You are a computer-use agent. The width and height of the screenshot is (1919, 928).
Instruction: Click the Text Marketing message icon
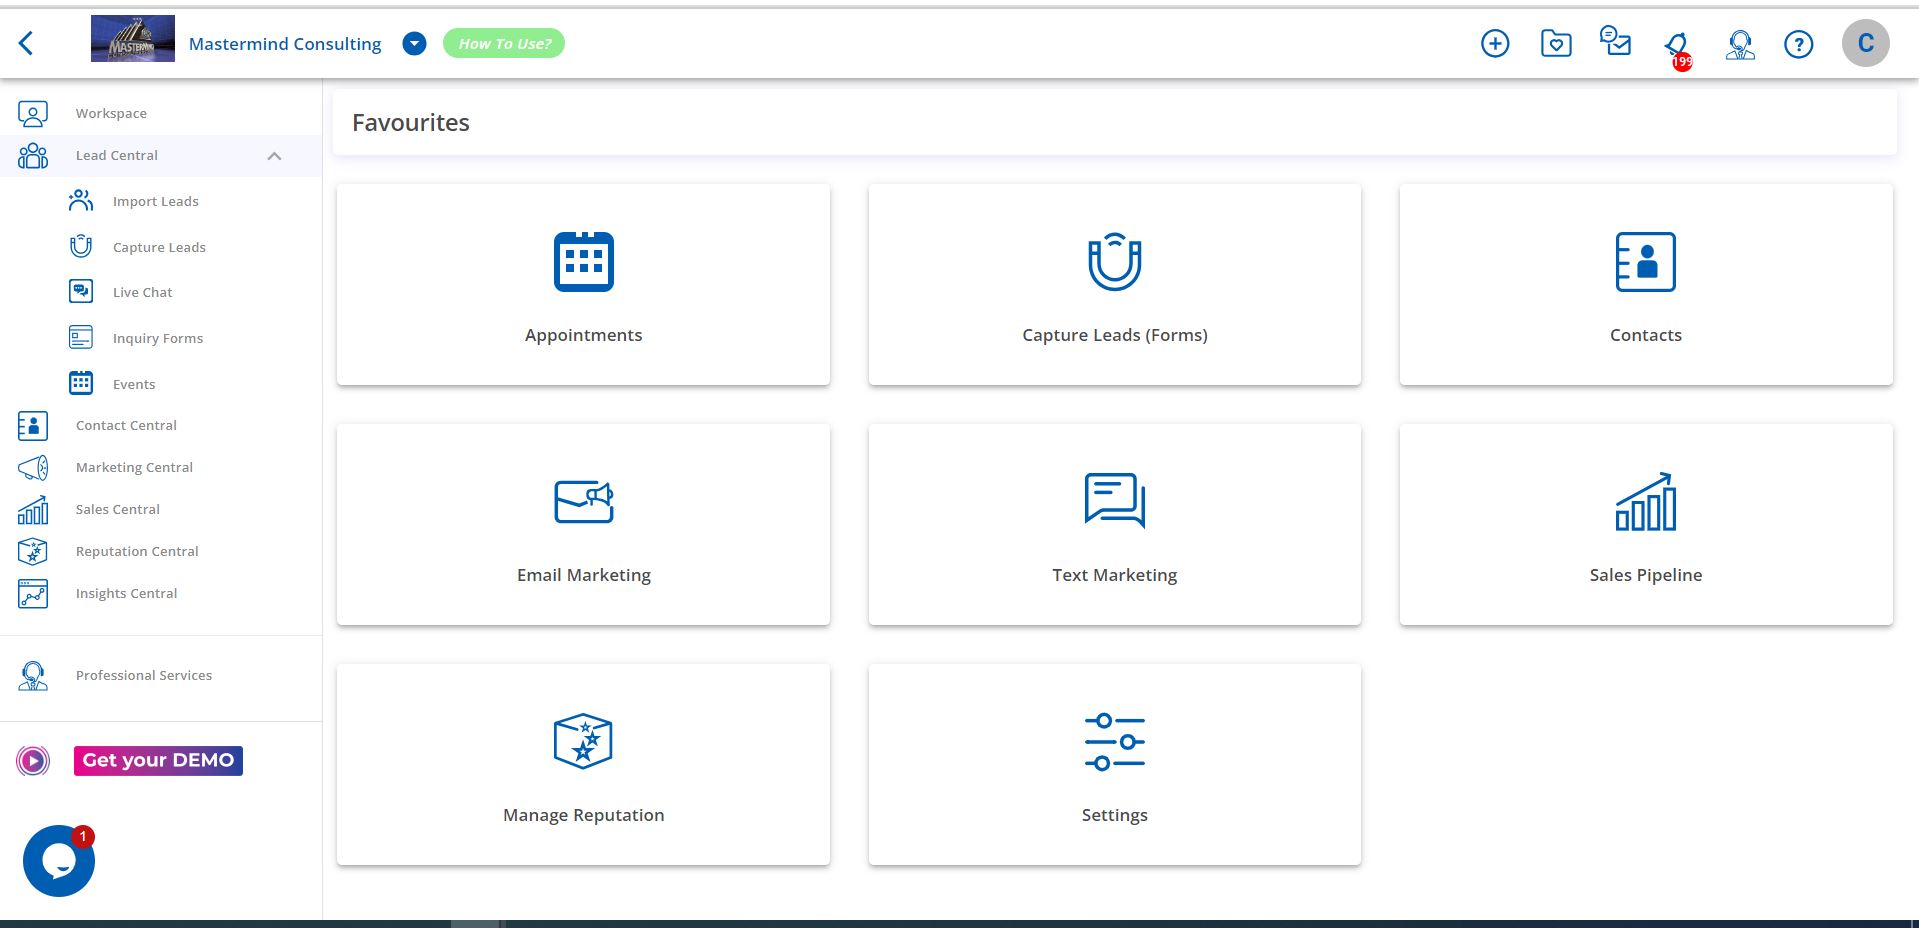1114,500
